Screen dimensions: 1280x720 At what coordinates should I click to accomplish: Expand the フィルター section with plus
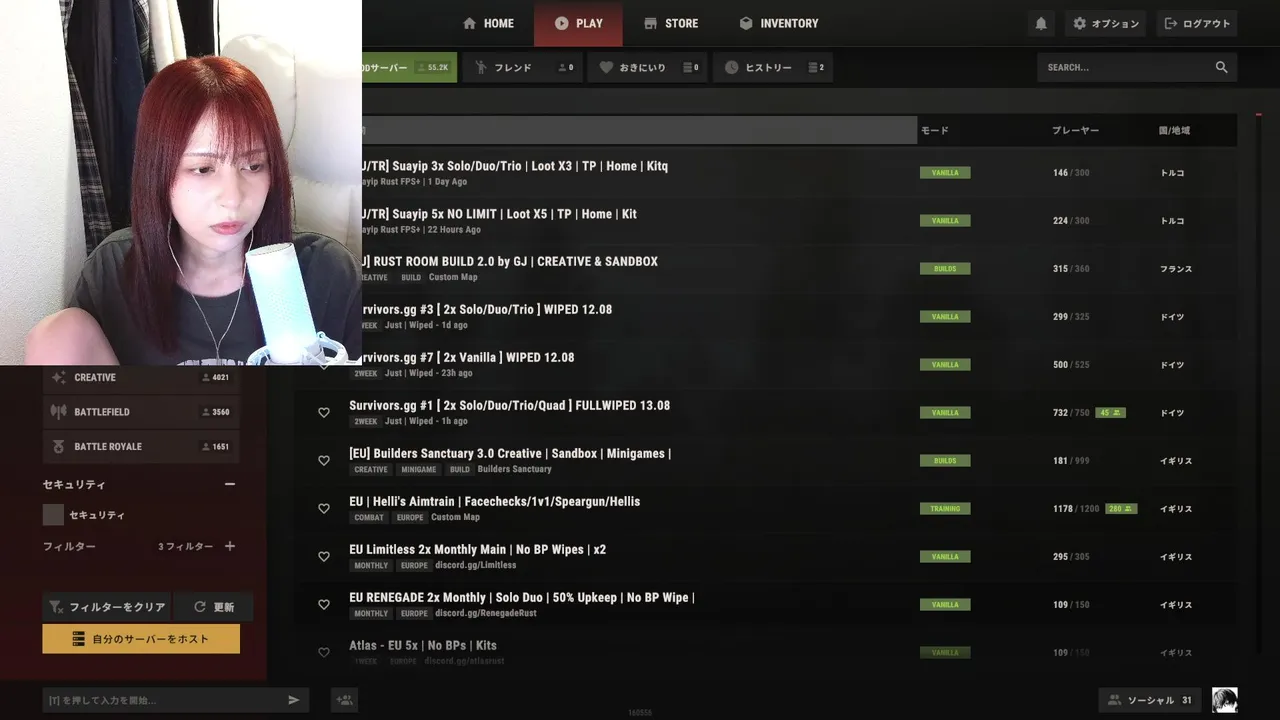click(x=230, y=546)
